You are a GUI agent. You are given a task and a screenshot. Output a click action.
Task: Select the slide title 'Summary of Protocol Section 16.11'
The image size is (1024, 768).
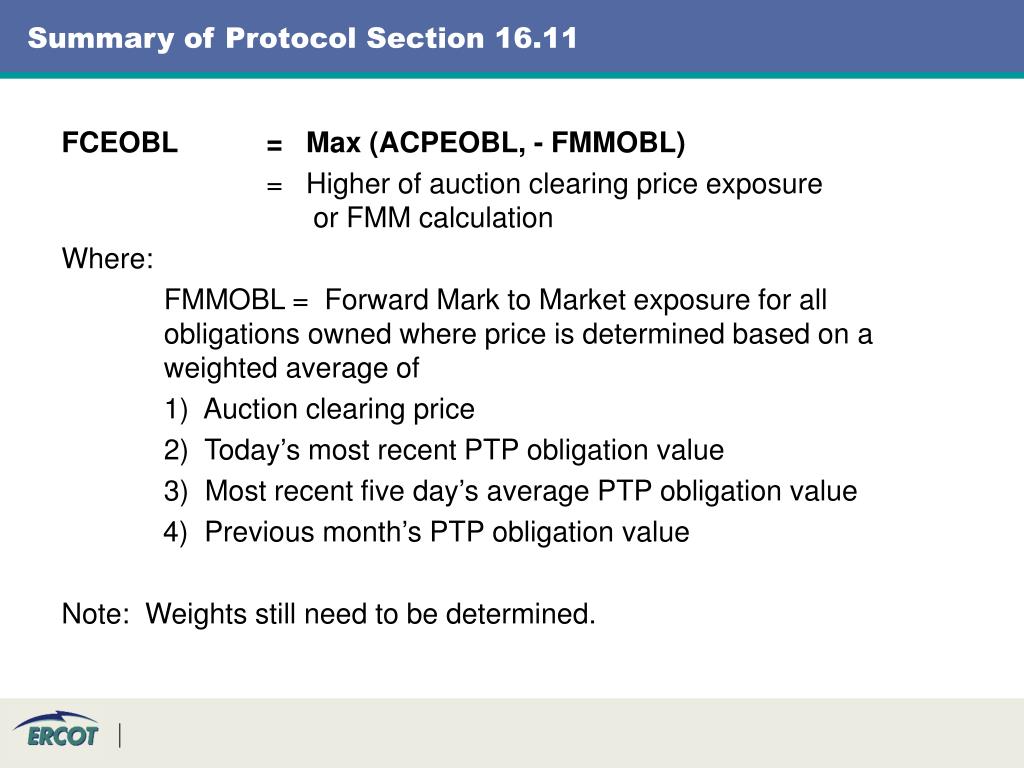[x=302, y=38]
